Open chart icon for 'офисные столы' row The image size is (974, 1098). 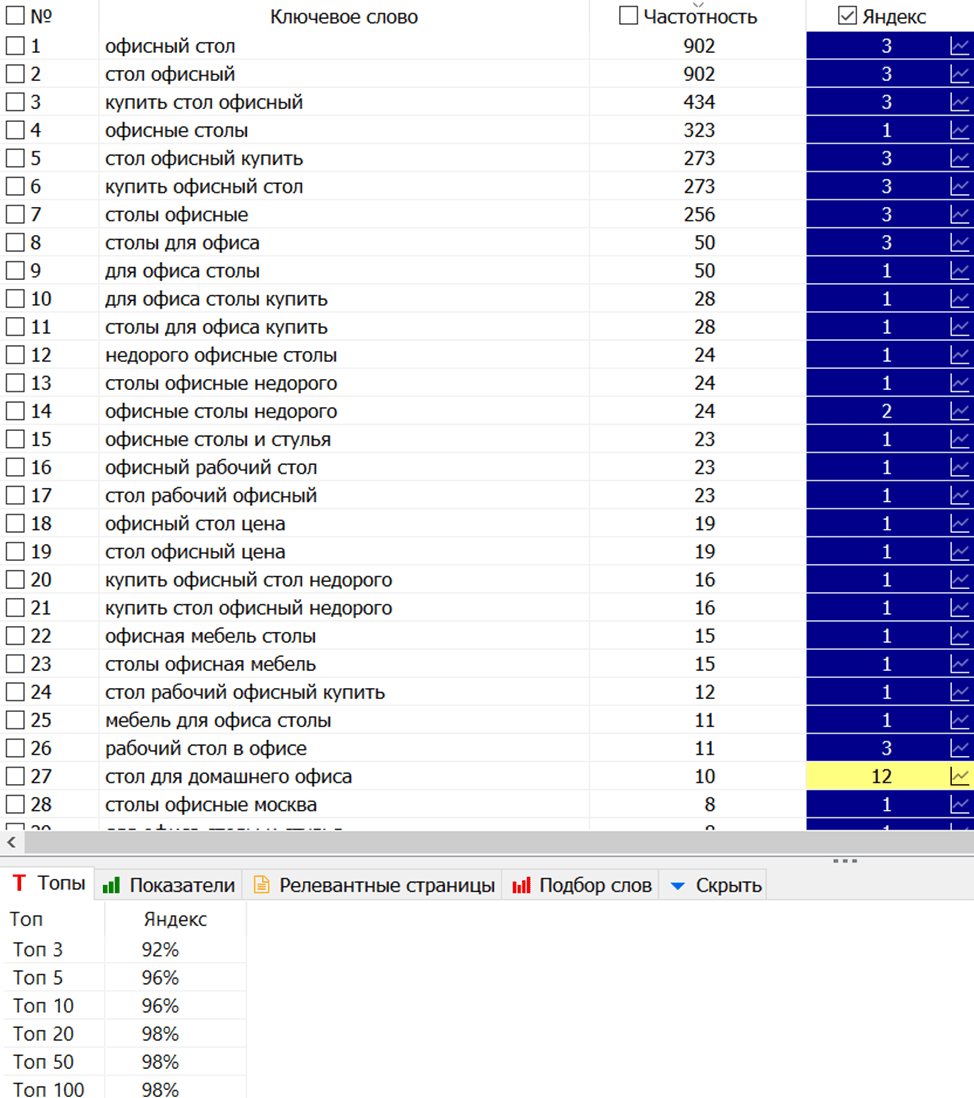click(959, 130)
